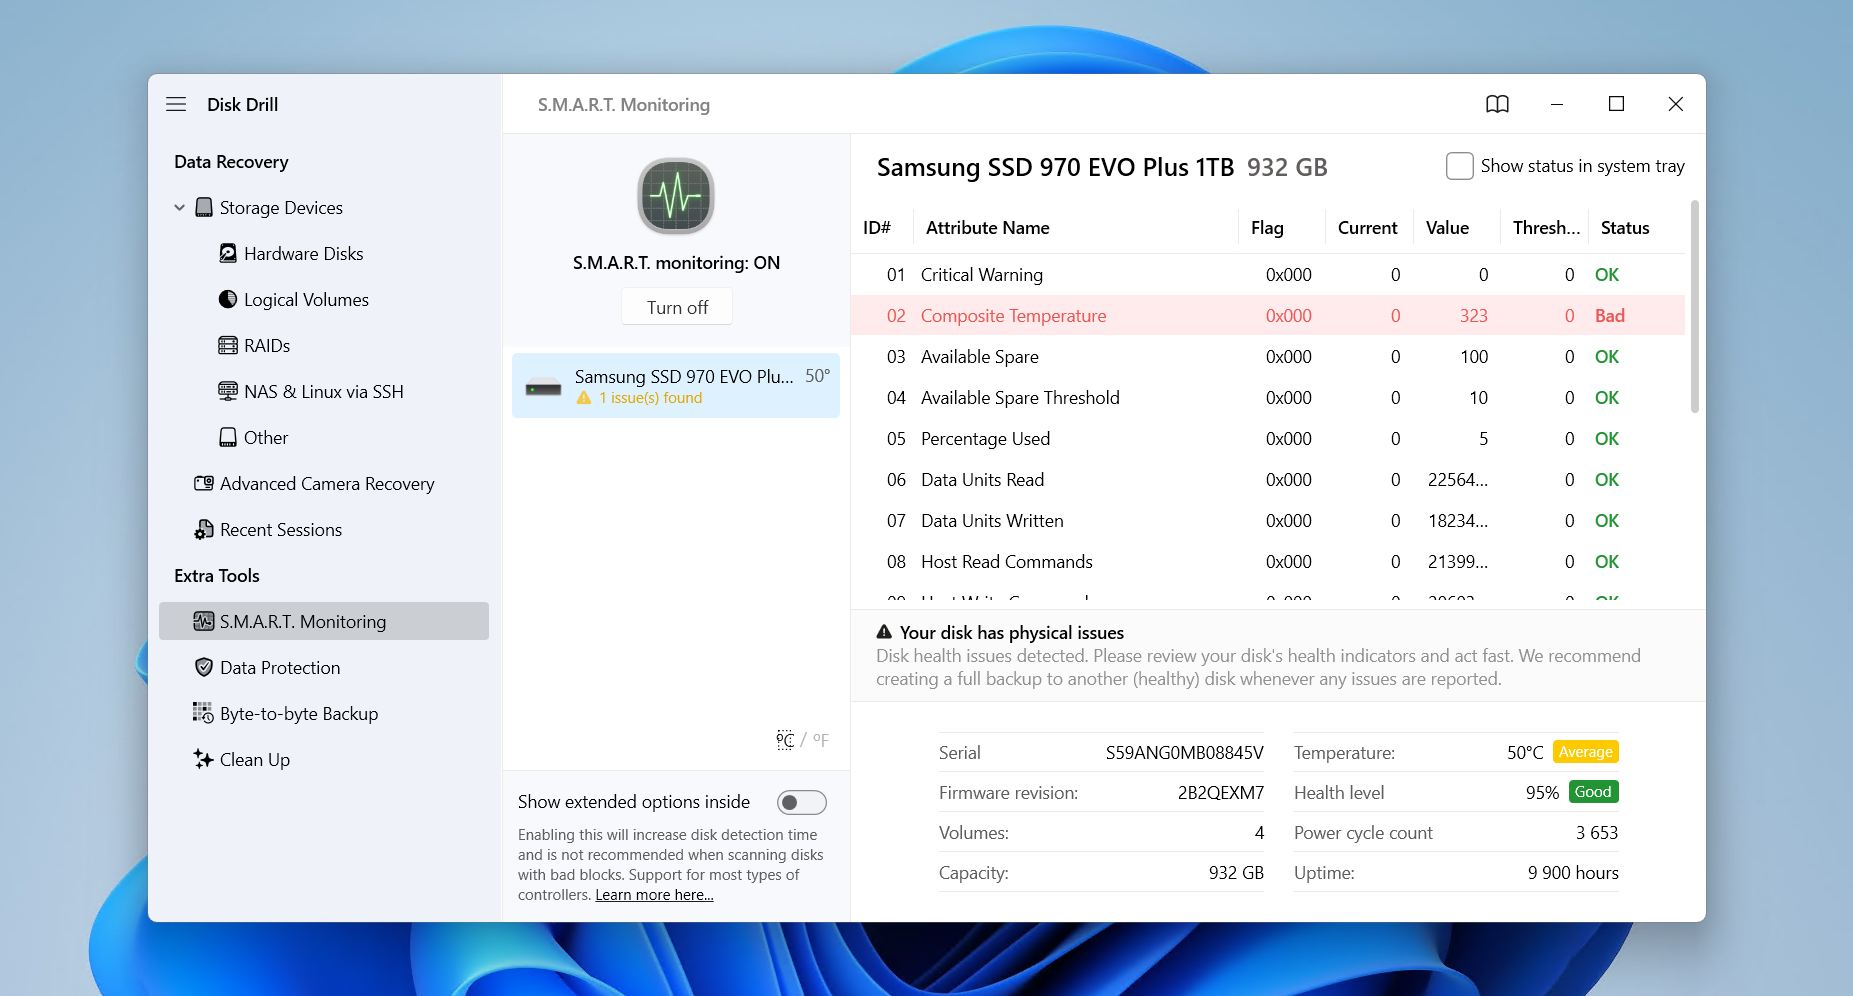Collapse the Storage Devices tree

pos(180,208)
